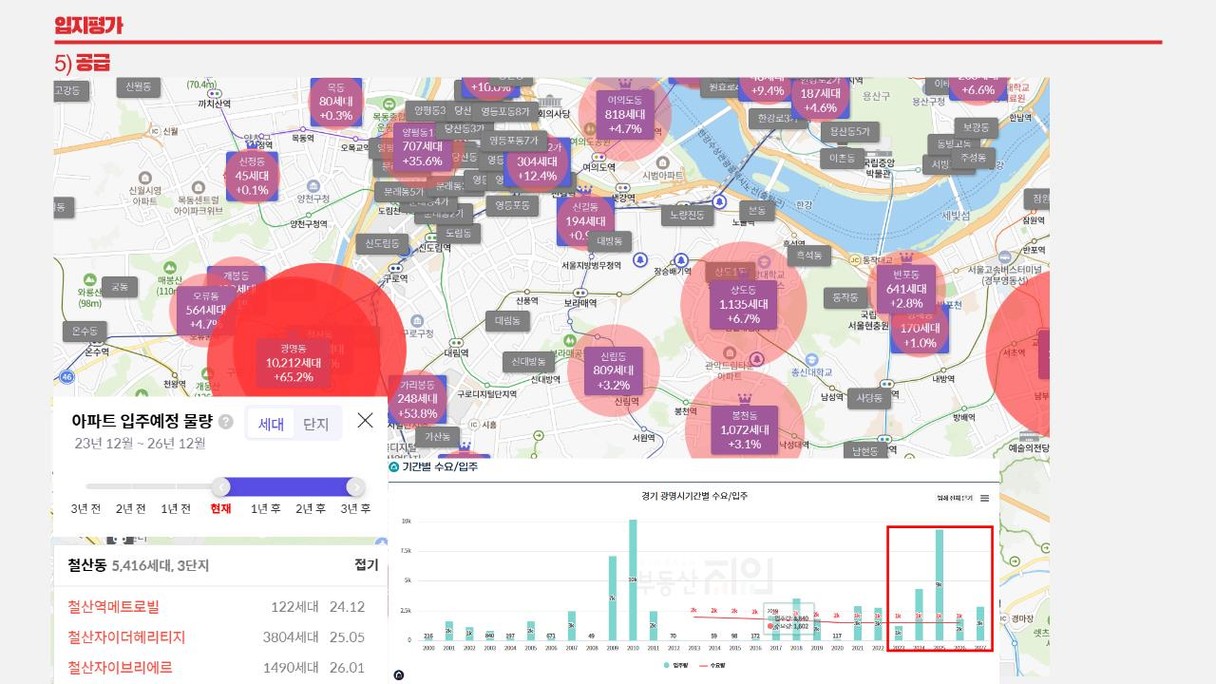1216x684 pixels.
Task: Click the 구로역 subway station icon
Action: 396,268
